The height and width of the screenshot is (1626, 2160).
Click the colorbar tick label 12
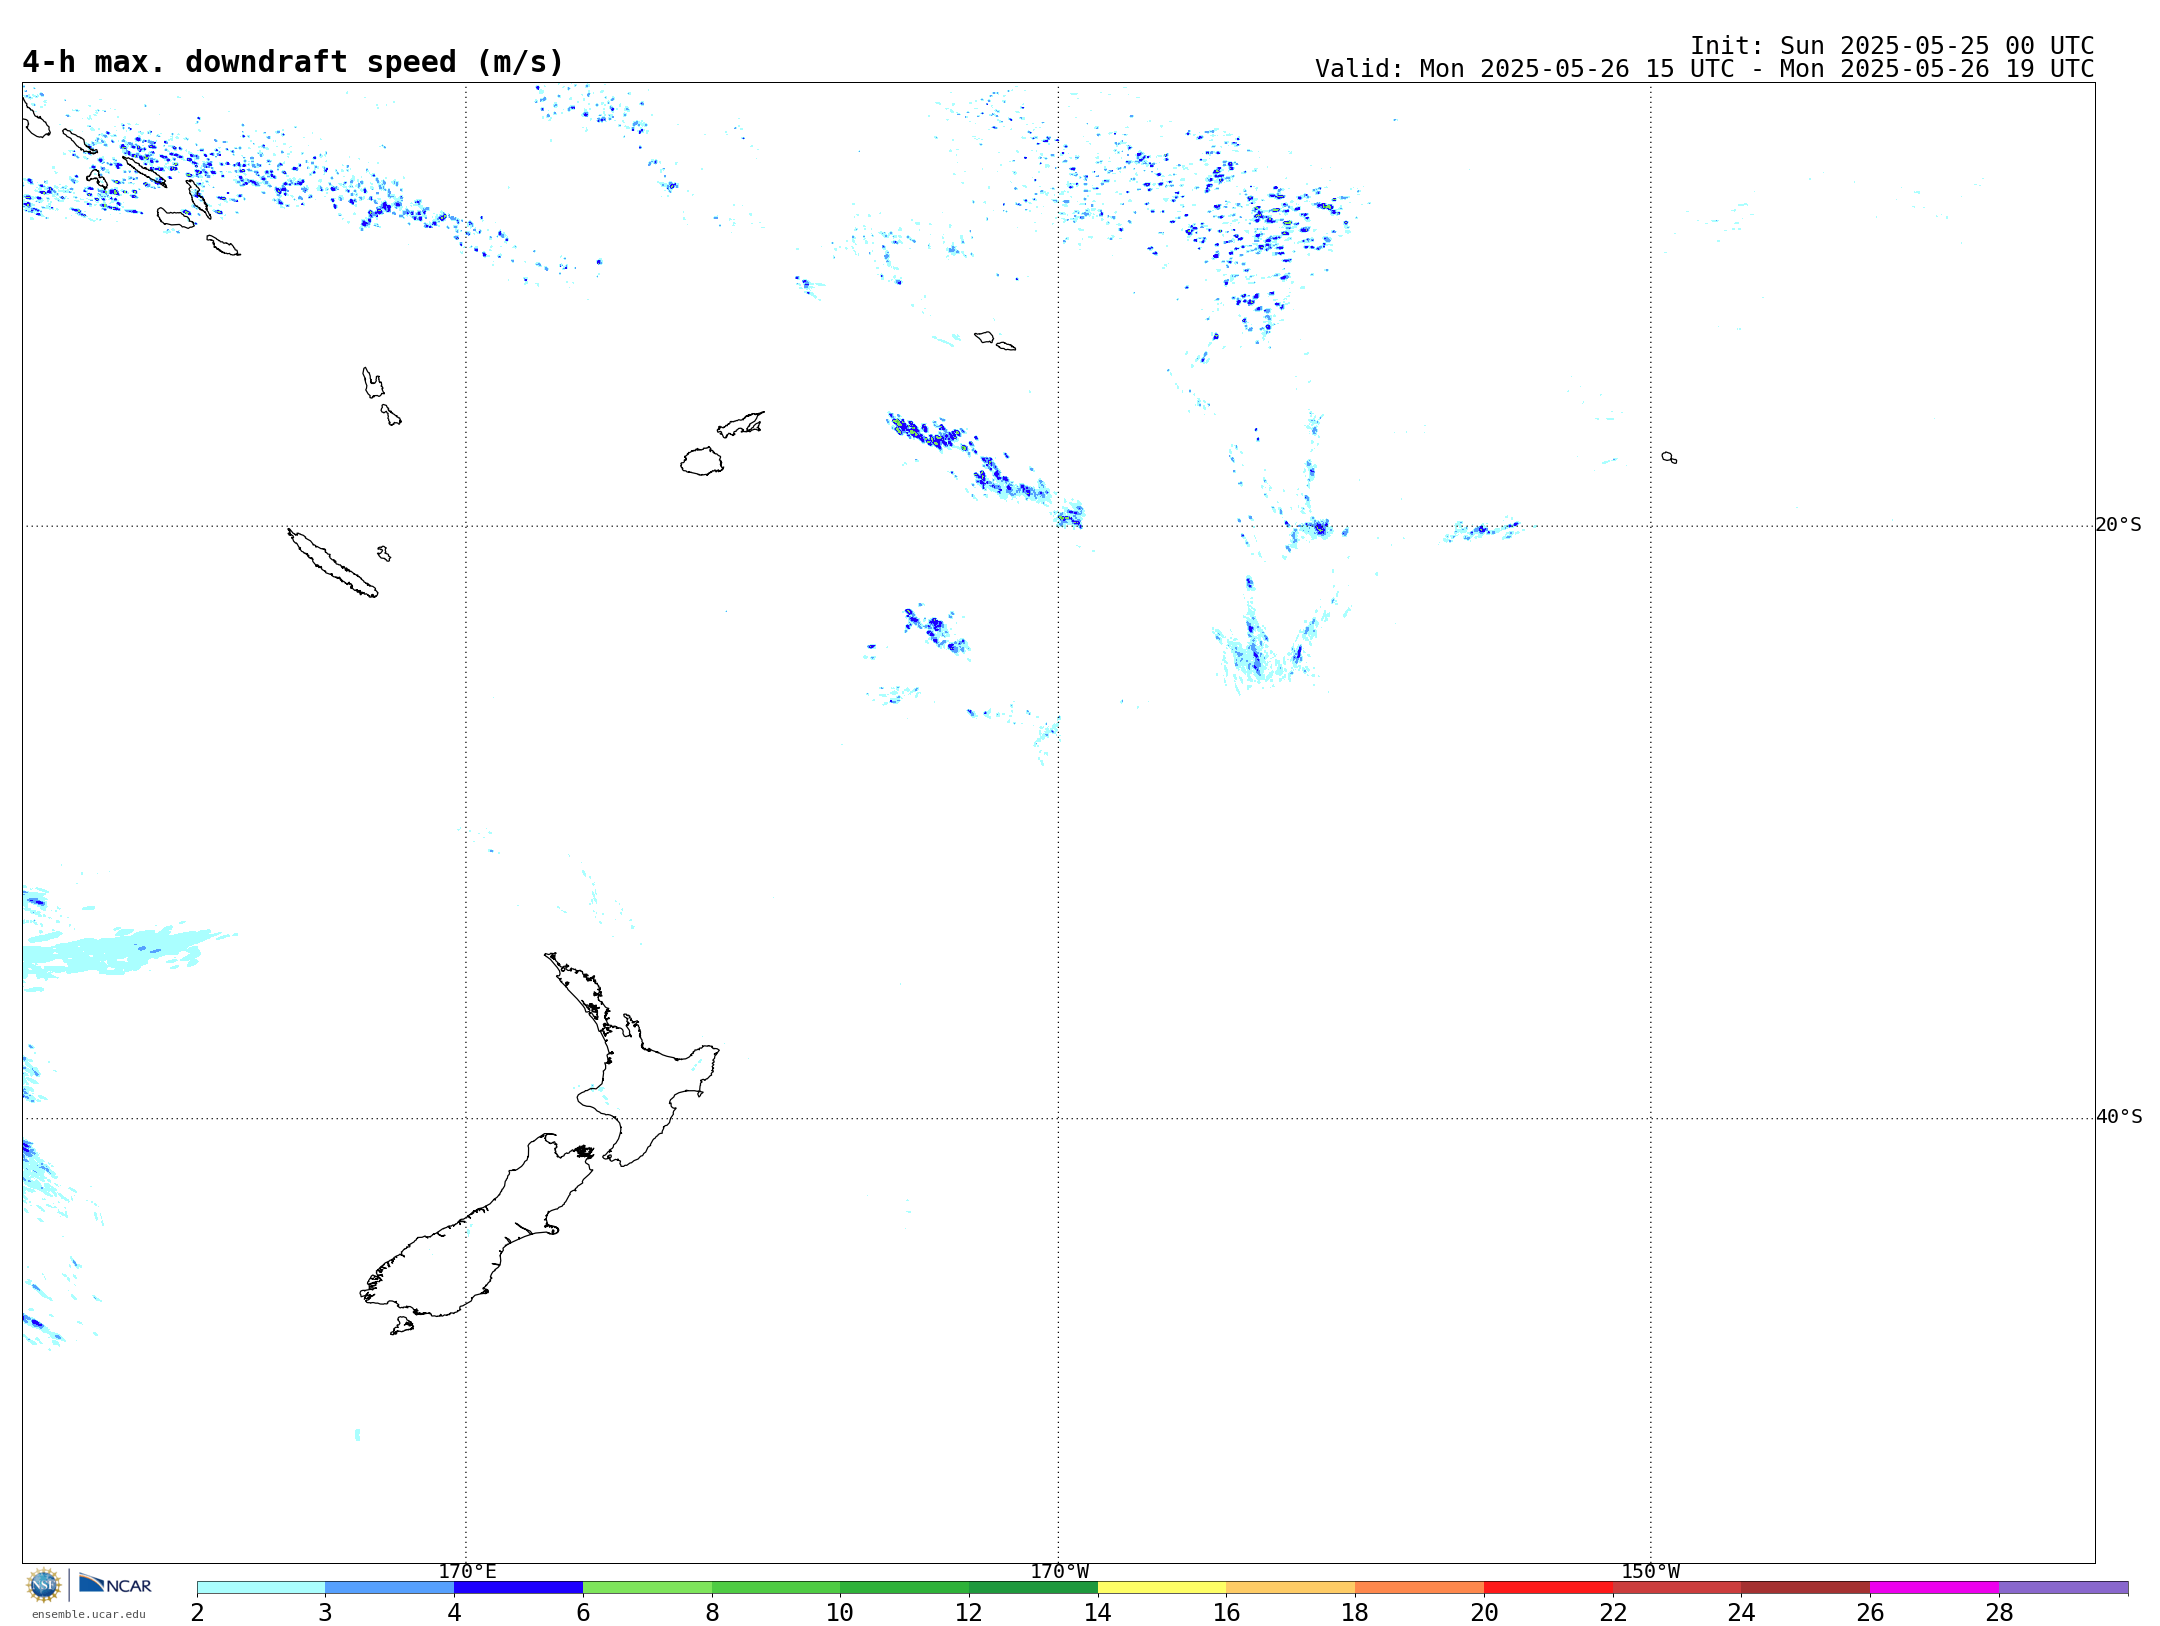pos(969,1613)
